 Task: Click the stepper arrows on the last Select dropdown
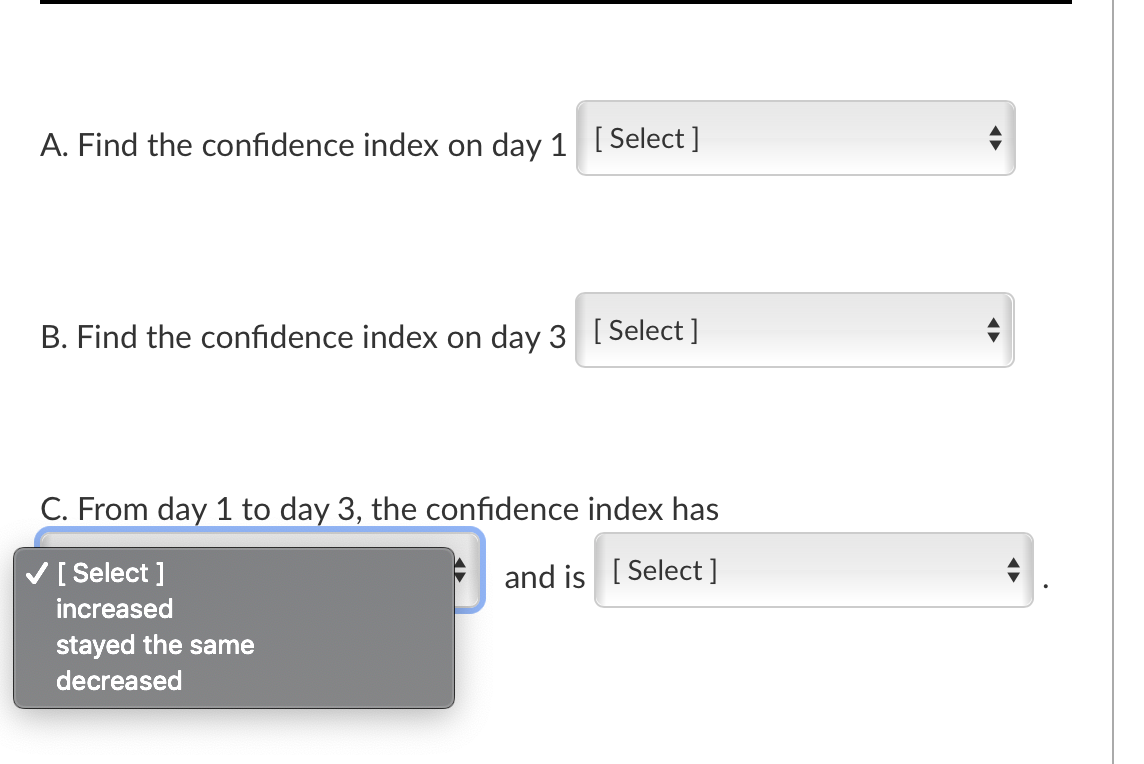pyautogui.click(x=1012, y=571)
